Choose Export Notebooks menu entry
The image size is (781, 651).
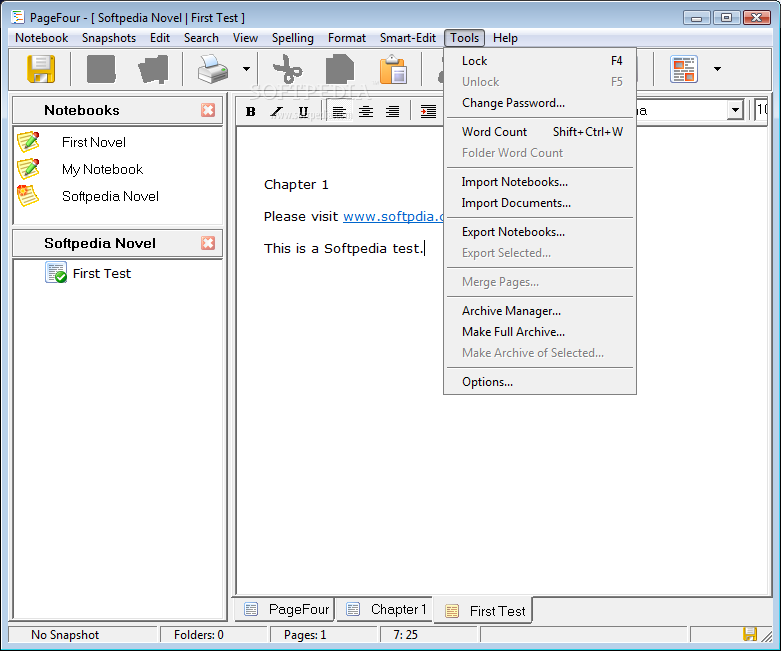[540, 232]
